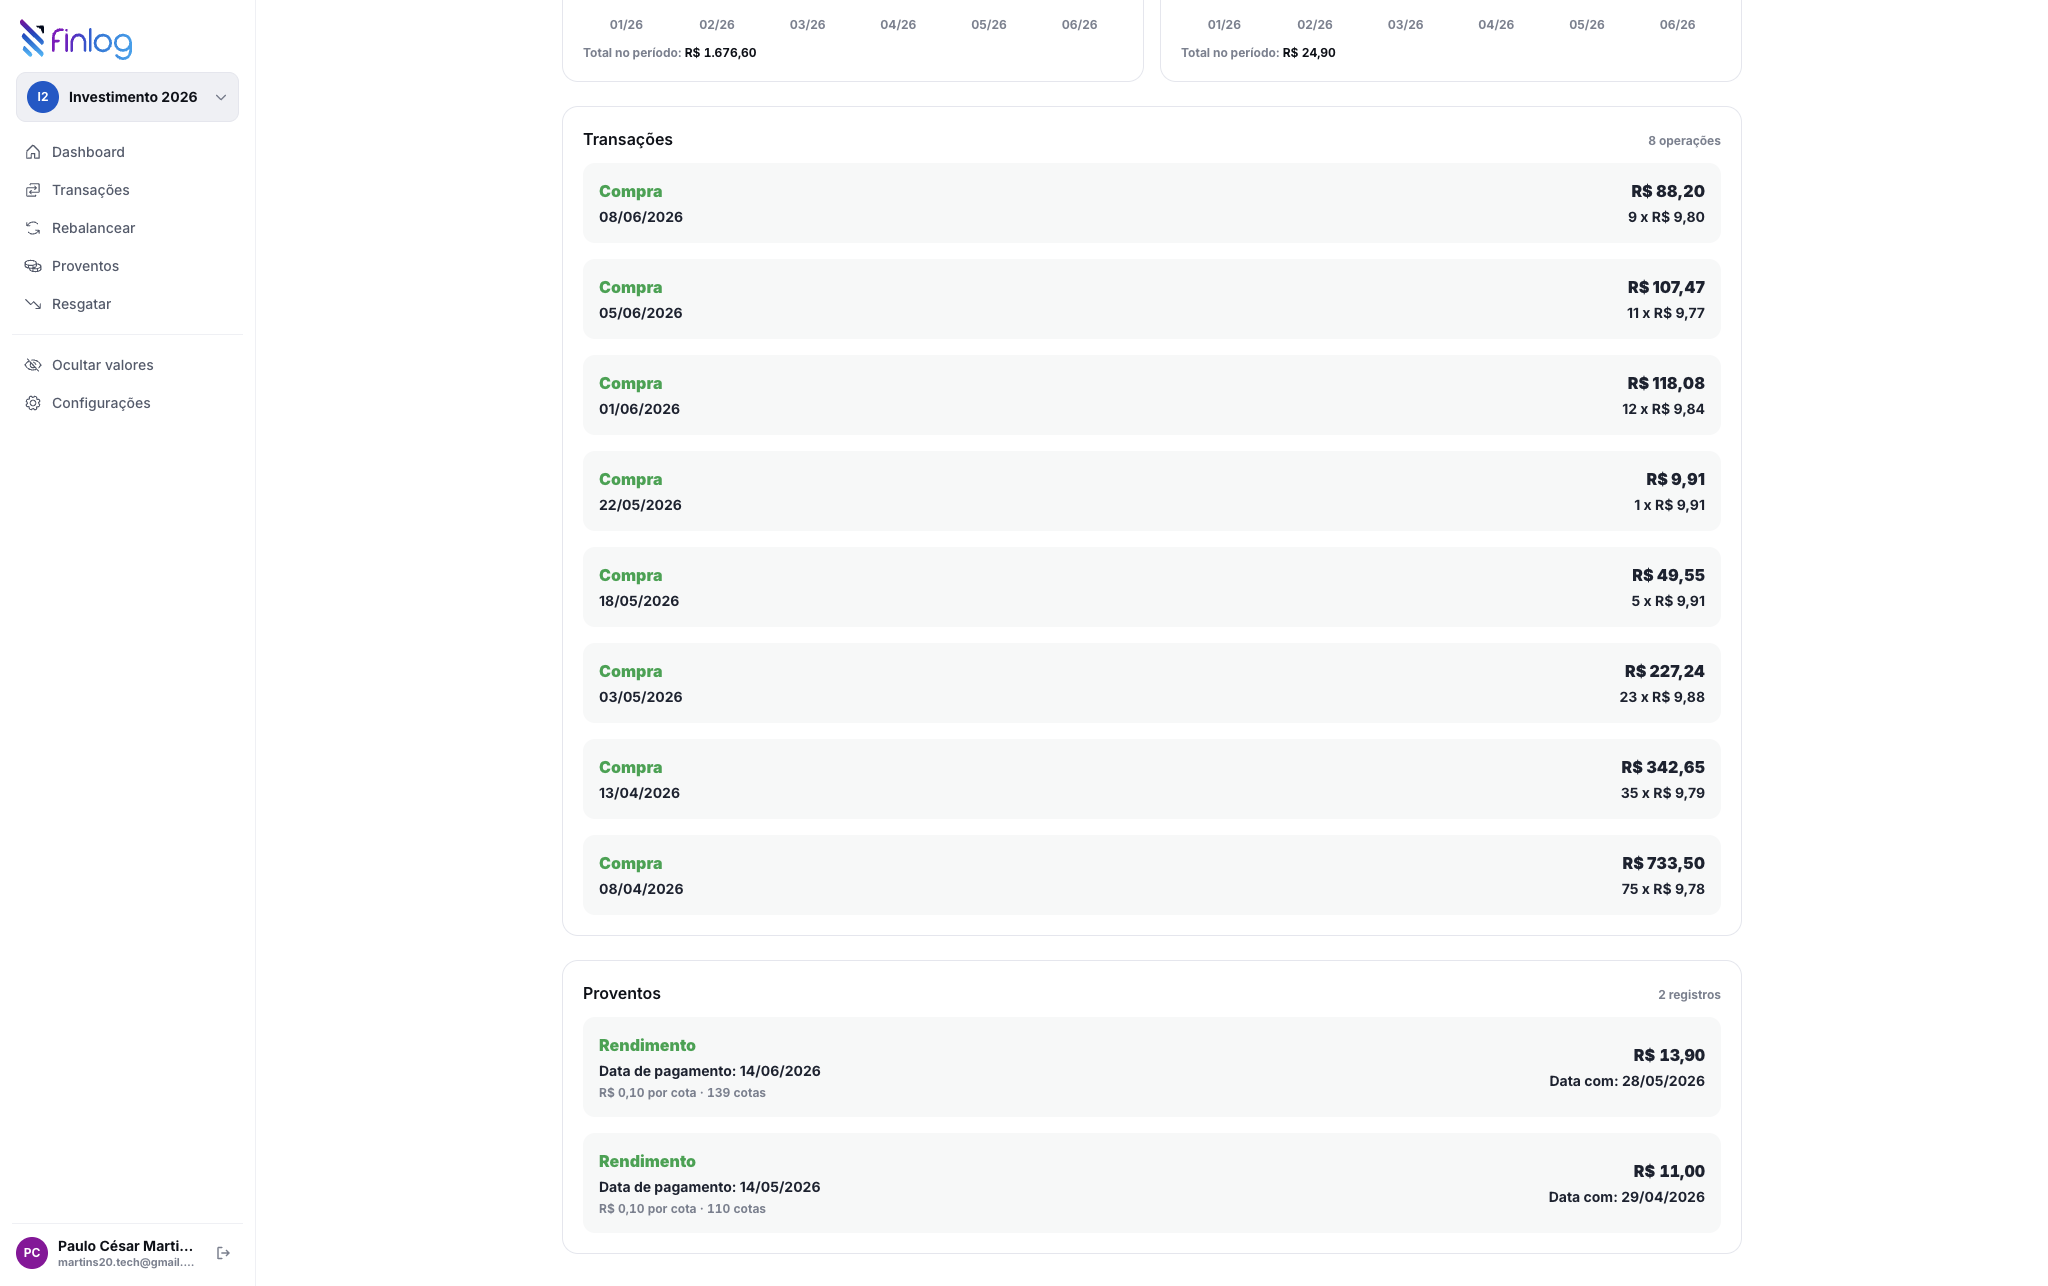The width and height of the screenshot is (2048, 1286).
Task: Click the text 75 x R$ 9,78
Action: [x=1663, y=889]
